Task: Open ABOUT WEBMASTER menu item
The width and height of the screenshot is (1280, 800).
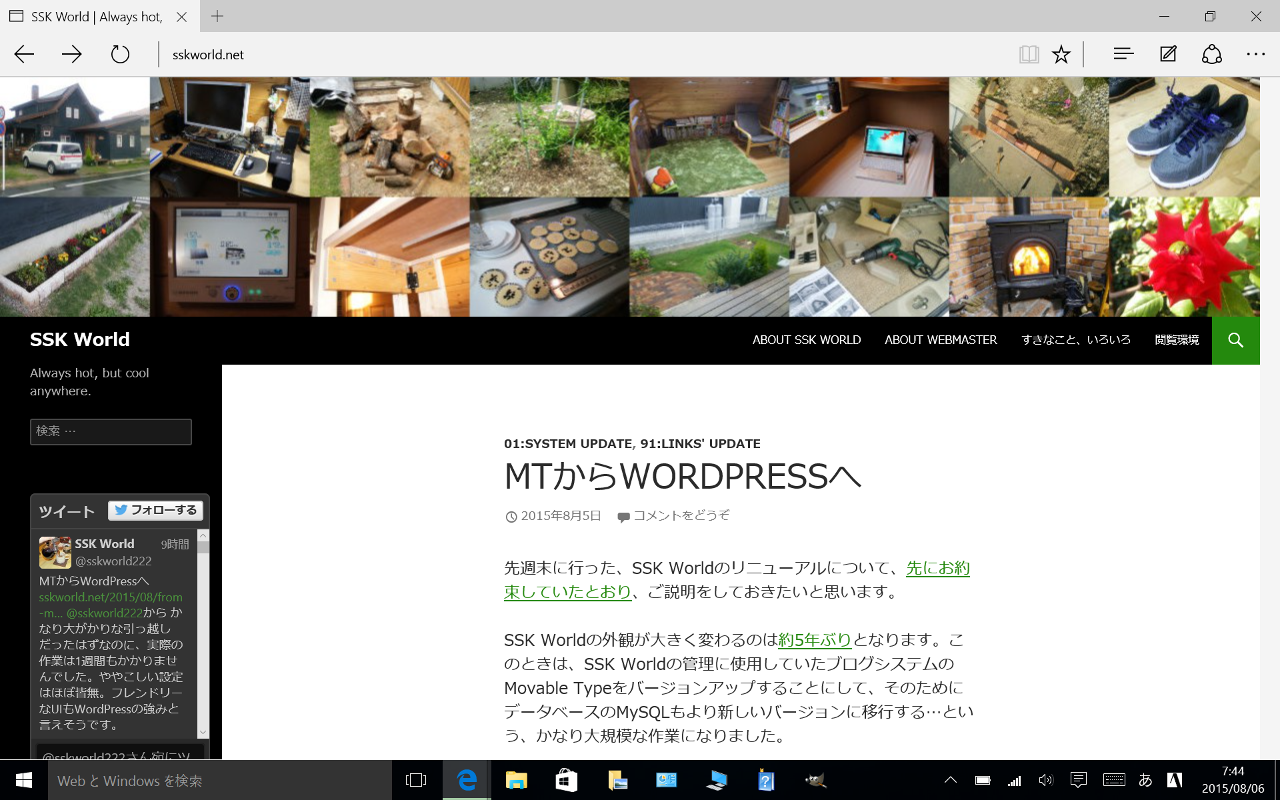Action: pyautogui.click(x=941, y=340)
